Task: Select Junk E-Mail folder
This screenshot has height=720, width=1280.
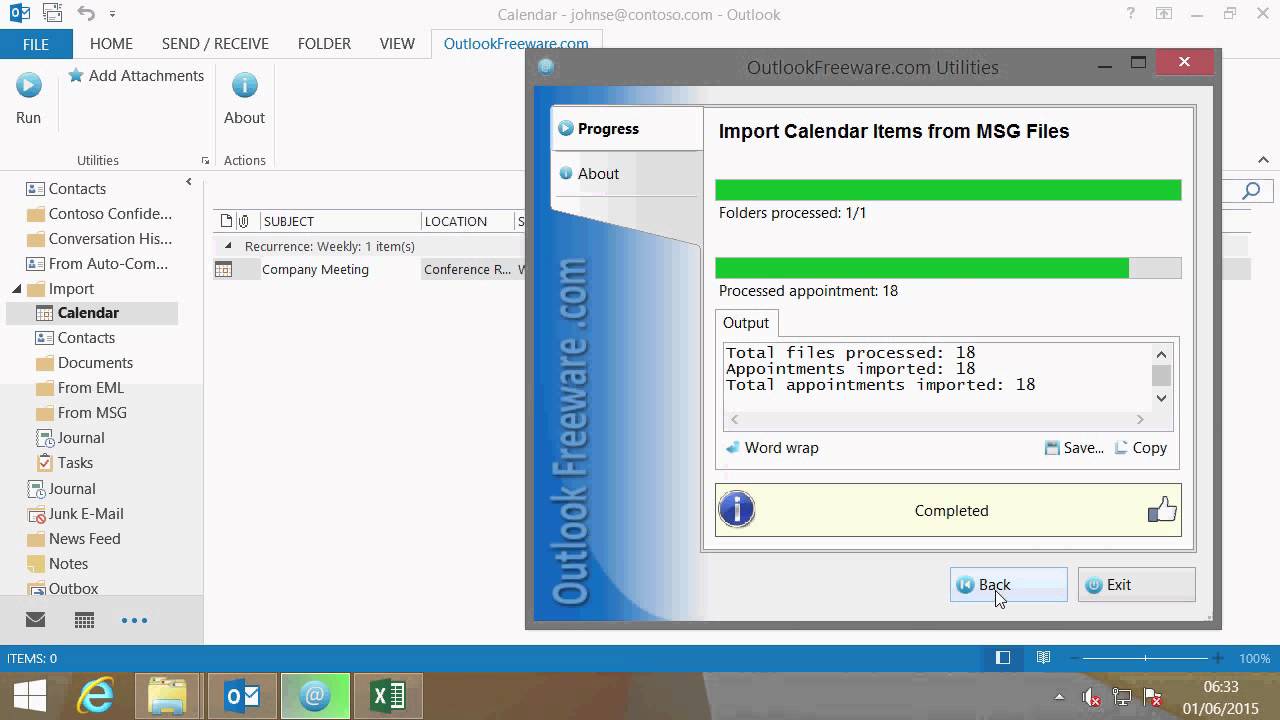Action: (86, 514)
